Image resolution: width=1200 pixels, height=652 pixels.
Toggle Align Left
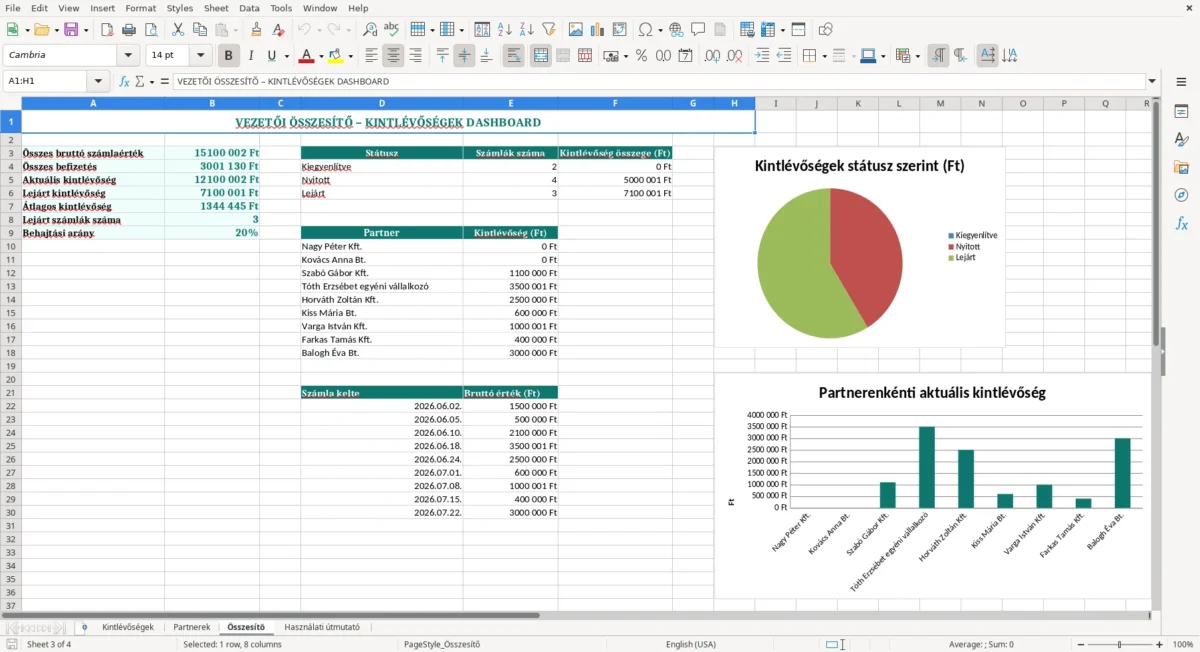[371, 56]
